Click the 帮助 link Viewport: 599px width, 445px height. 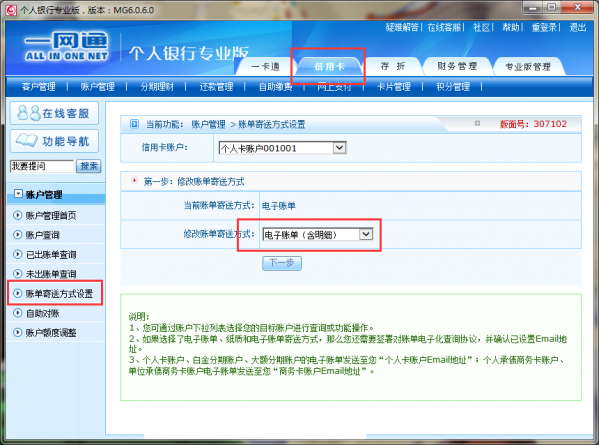[511, 28]
